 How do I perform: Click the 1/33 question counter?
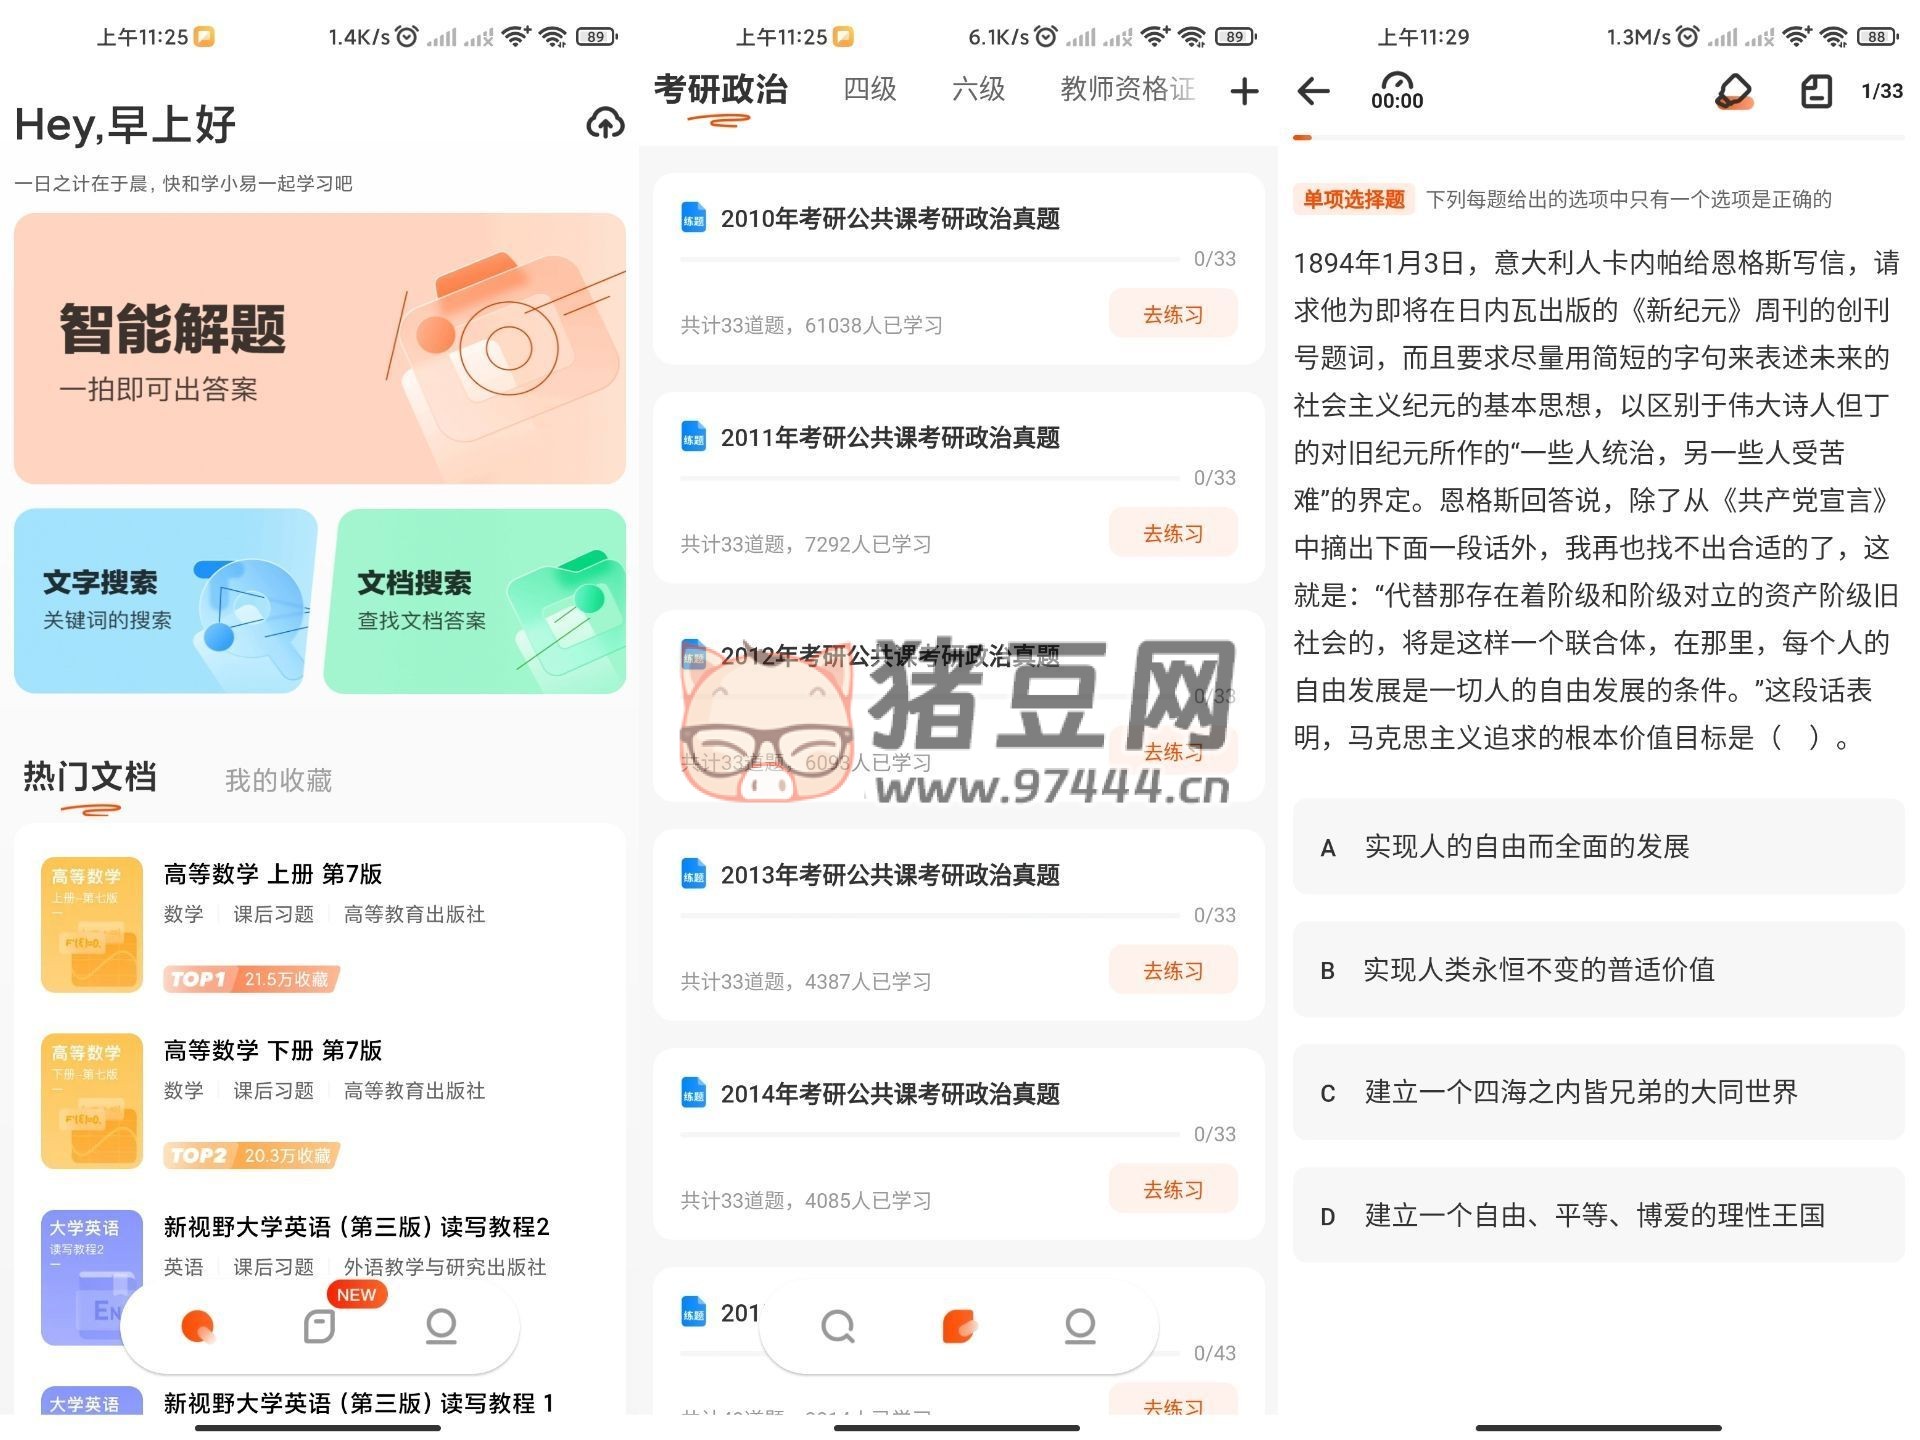(x=1881, y=91)
